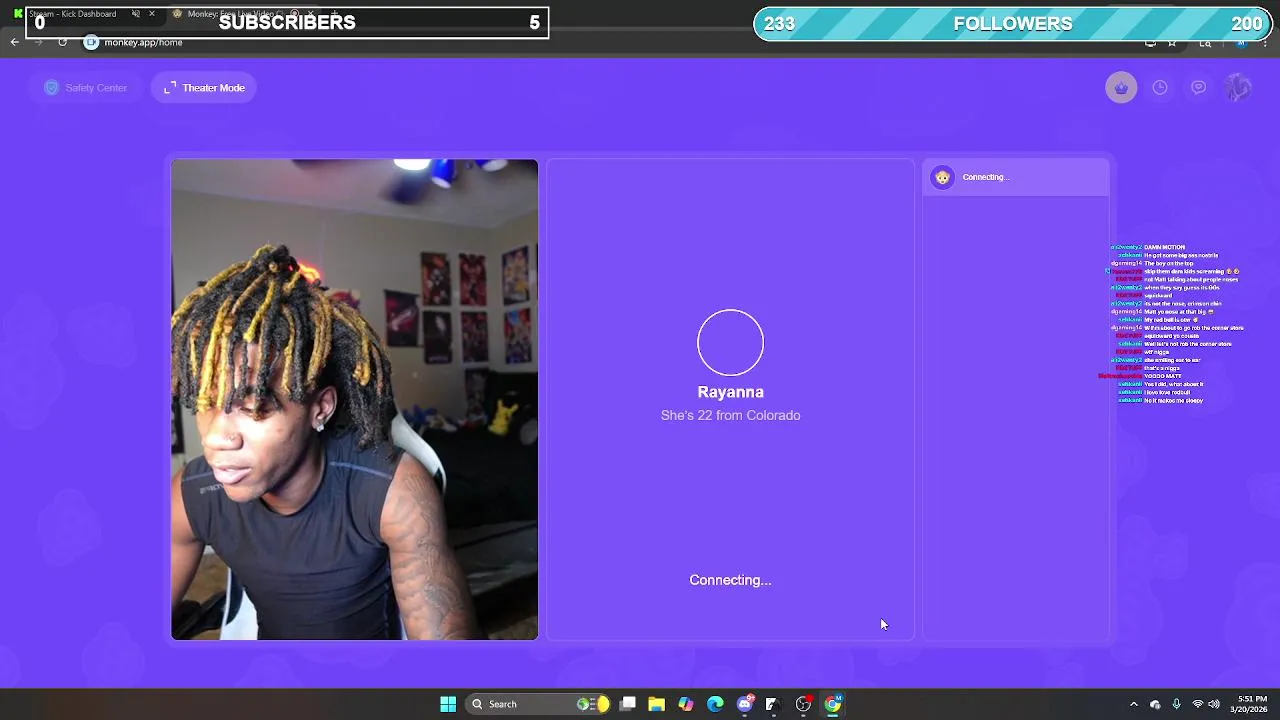Open Google Chrome from the taskbar
The image size is (1280, 720).
pos(832,704)
